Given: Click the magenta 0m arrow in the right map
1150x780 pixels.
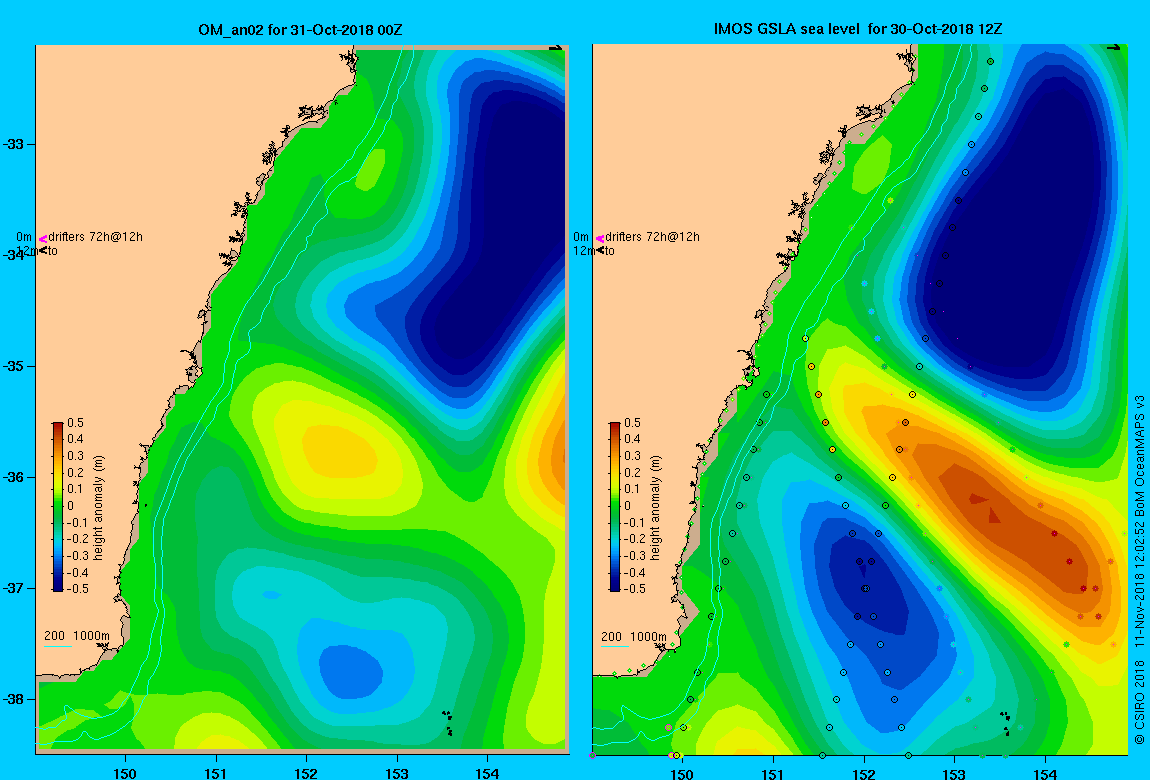Looking at the screenshot, I should pos(600,238).
